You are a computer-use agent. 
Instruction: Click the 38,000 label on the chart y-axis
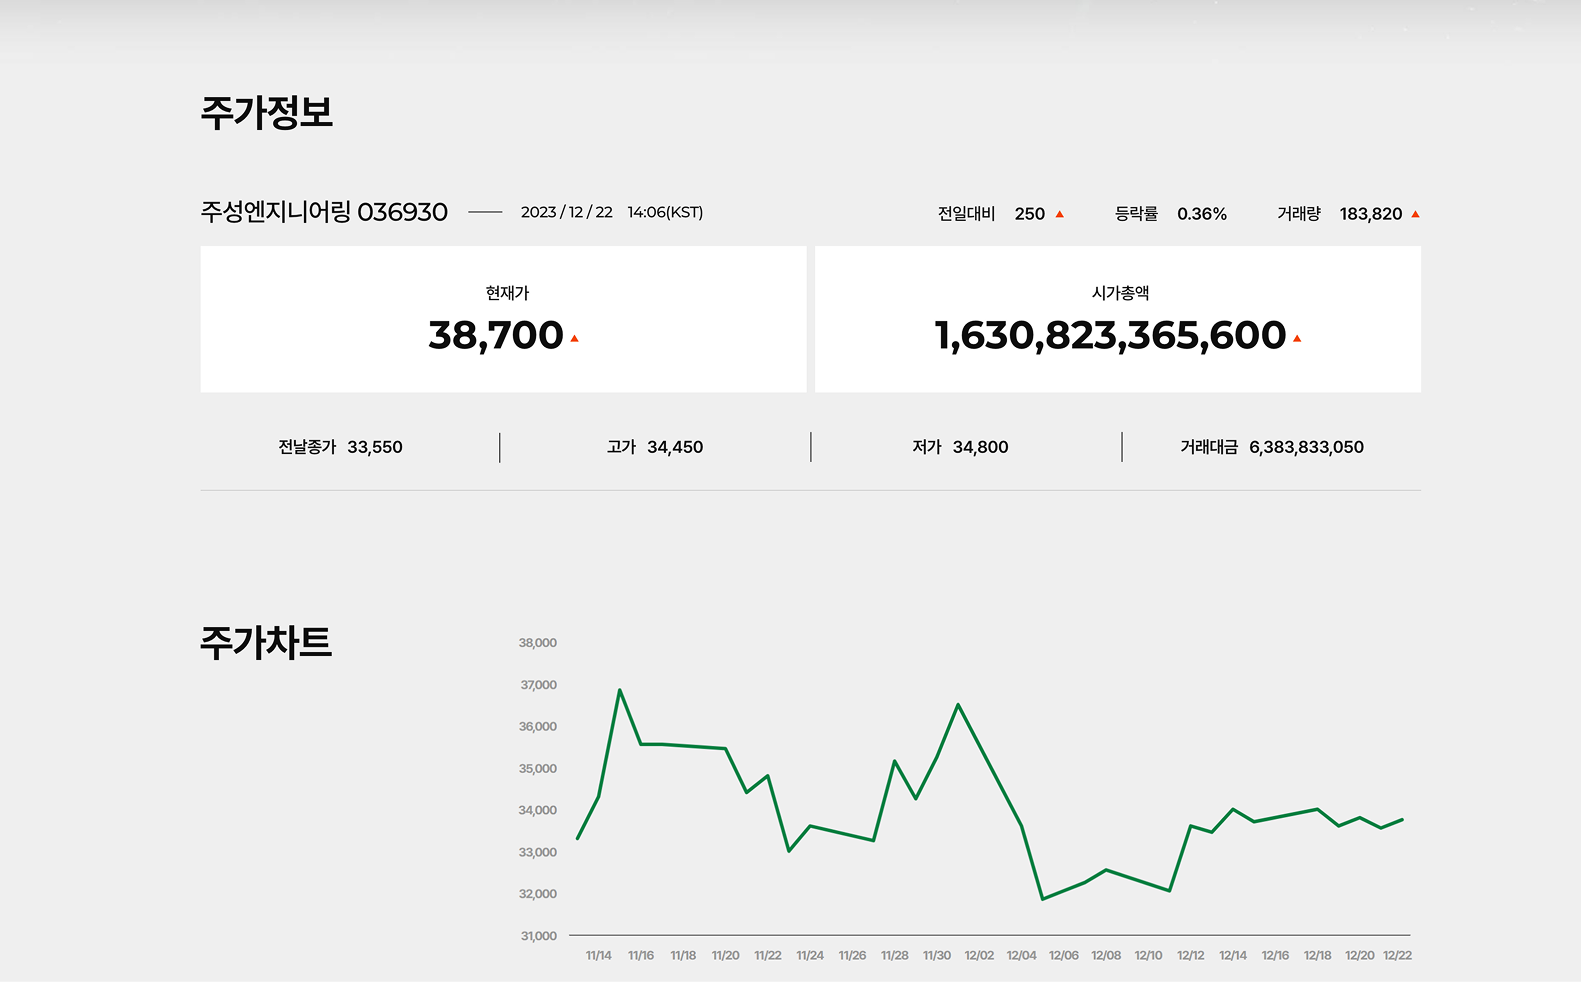click(538, 643)
